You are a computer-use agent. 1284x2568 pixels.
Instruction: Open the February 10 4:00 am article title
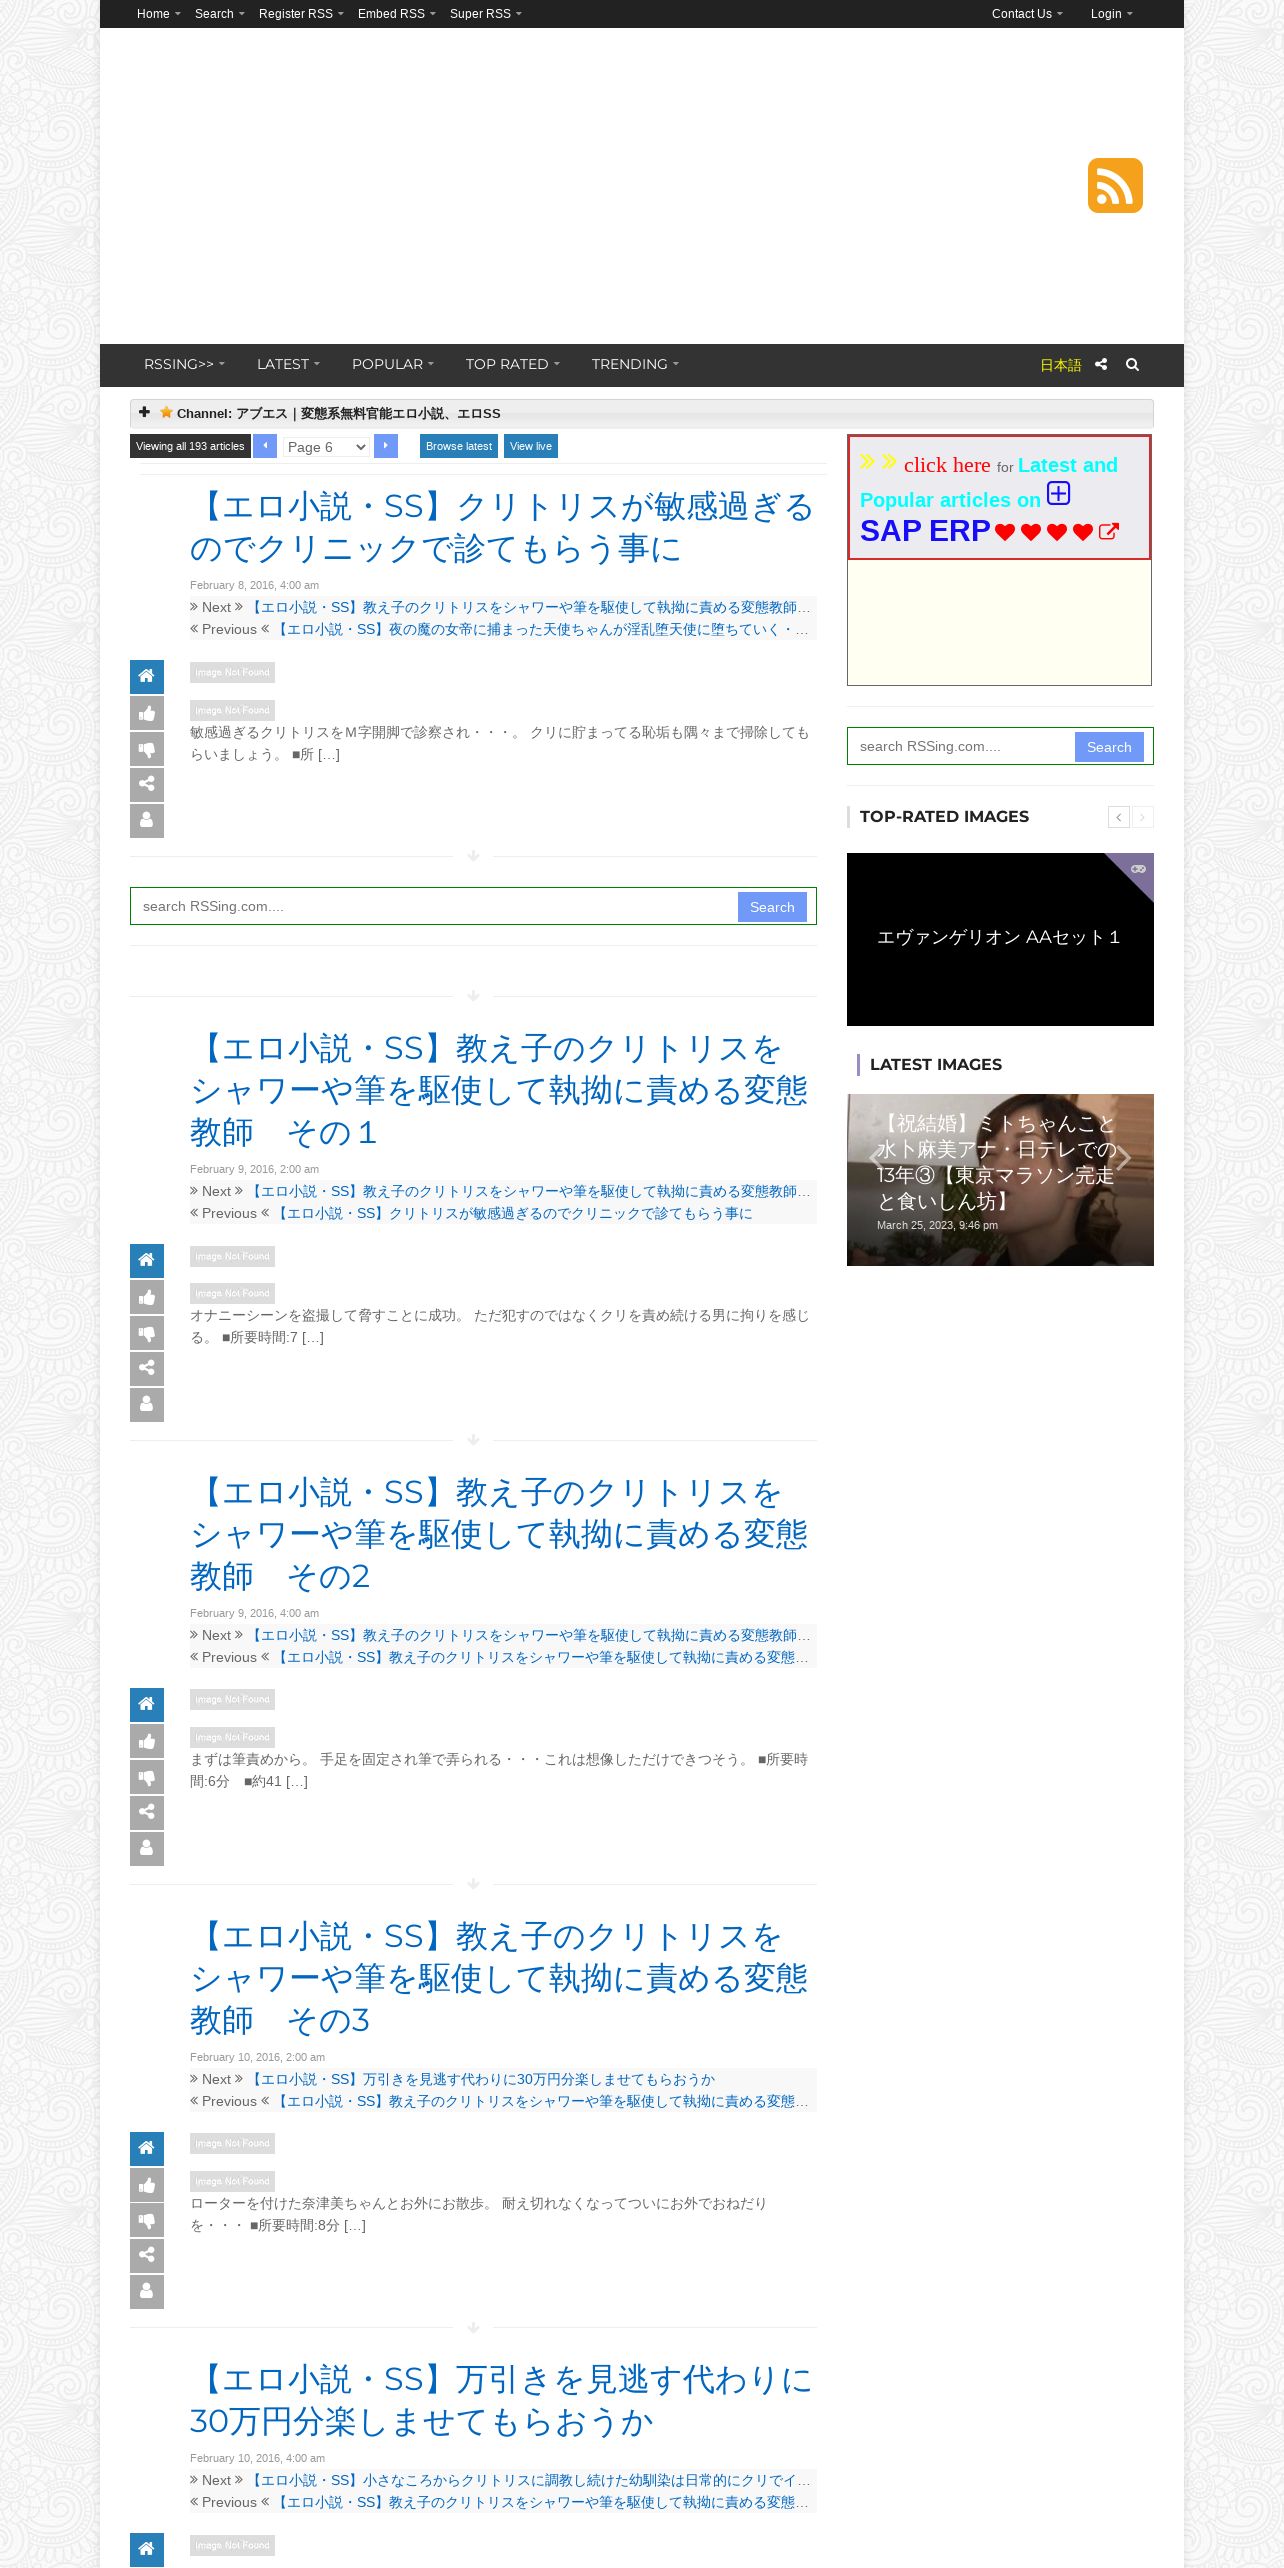coord(501,2400)
